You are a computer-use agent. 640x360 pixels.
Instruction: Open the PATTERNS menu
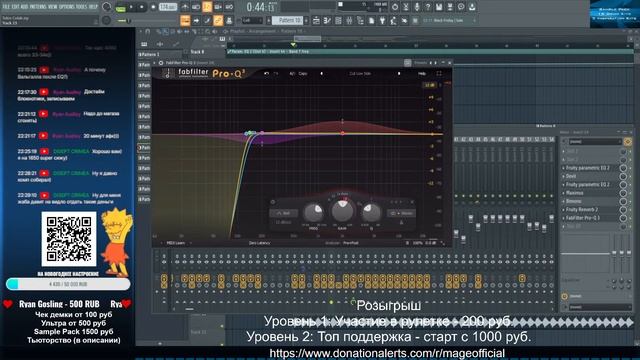click(38, 7)
